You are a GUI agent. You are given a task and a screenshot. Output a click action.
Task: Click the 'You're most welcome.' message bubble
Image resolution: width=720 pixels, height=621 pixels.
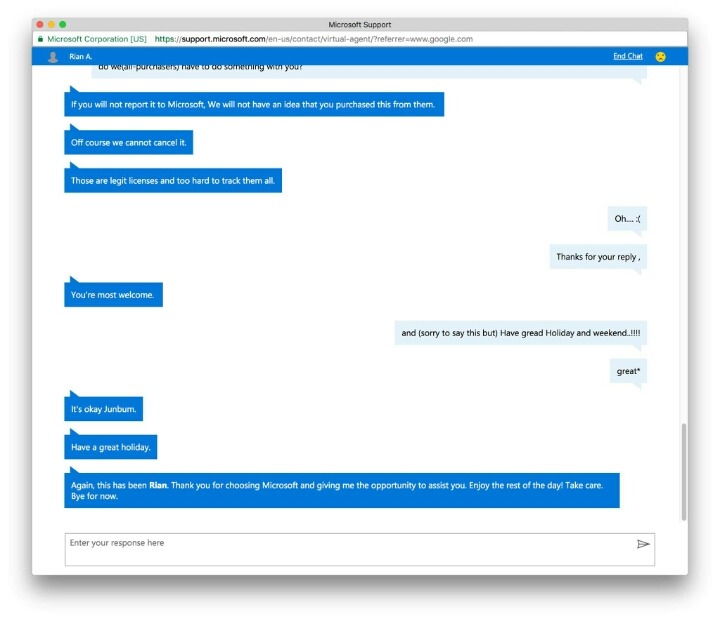[x=113, y=294]
